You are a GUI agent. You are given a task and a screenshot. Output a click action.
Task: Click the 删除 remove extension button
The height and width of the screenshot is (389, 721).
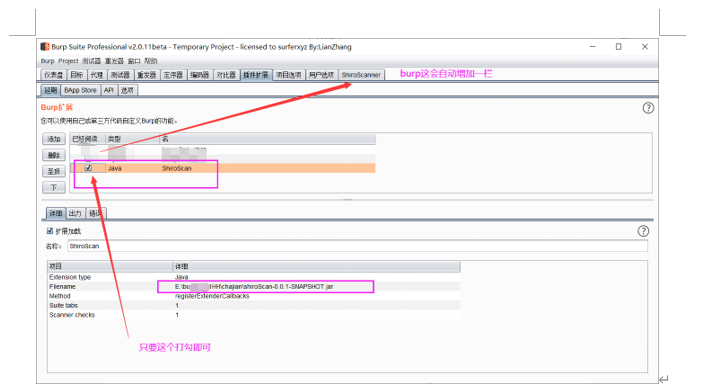click(x=54, y=155)
